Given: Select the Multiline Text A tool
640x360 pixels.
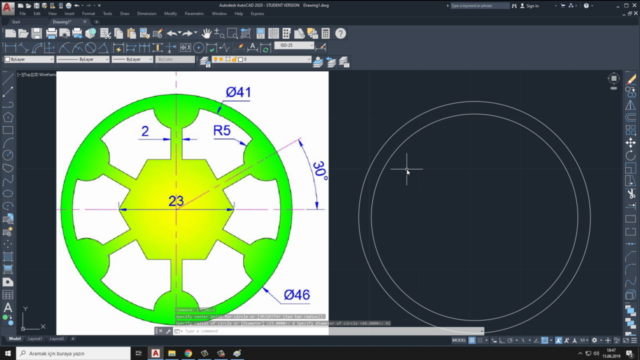Looking at the screenshot, I should pos(8,307).
